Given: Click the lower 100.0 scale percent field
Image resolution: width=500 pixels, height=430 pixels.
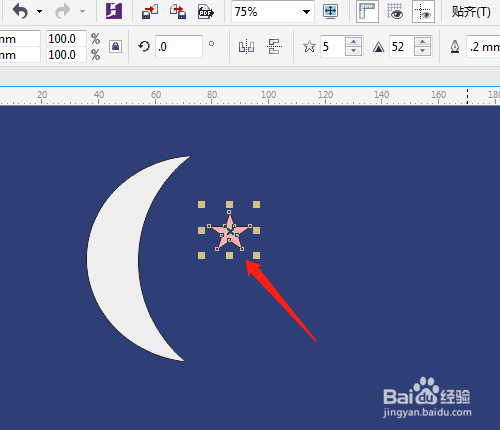Looking at the screenshot, I should (x=66, y=55).
